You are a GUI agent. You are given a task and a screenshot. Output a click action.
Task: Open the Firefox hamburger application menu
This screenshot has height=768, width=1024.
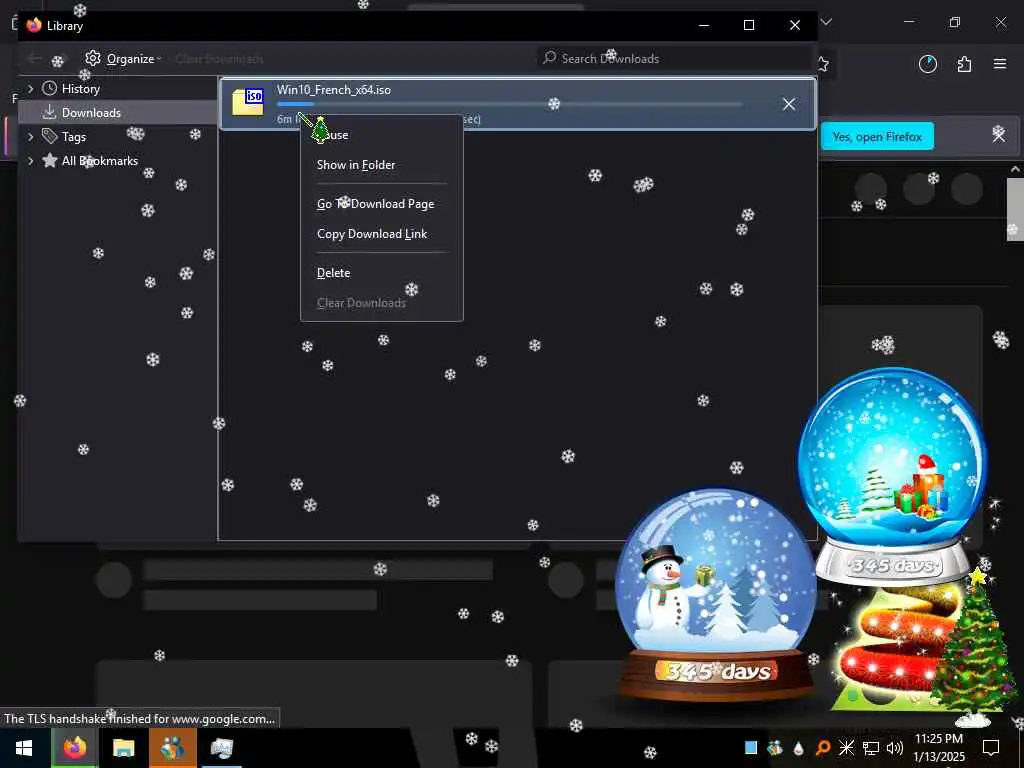pyautogui.click(x=1000, y=64)
